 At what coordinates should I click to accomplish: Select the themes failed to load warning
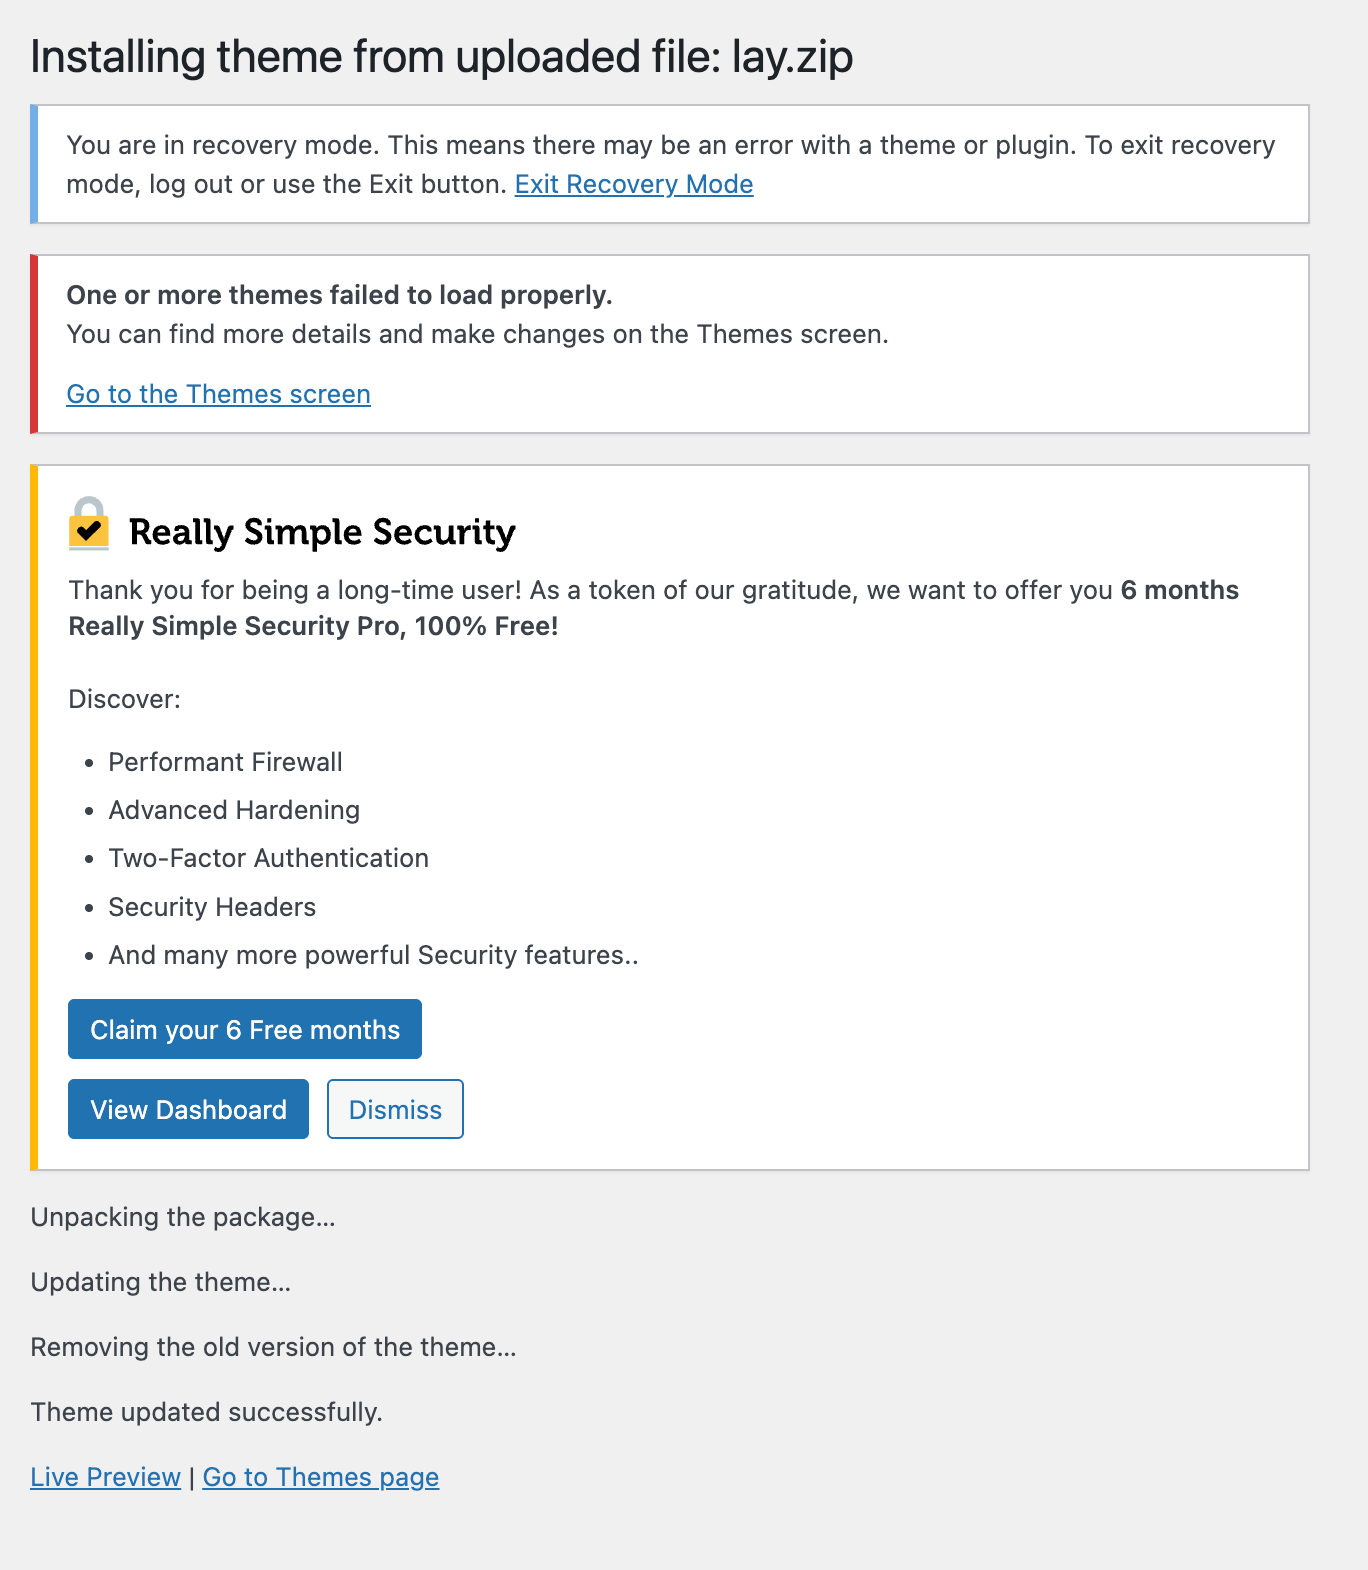point(340,295)
